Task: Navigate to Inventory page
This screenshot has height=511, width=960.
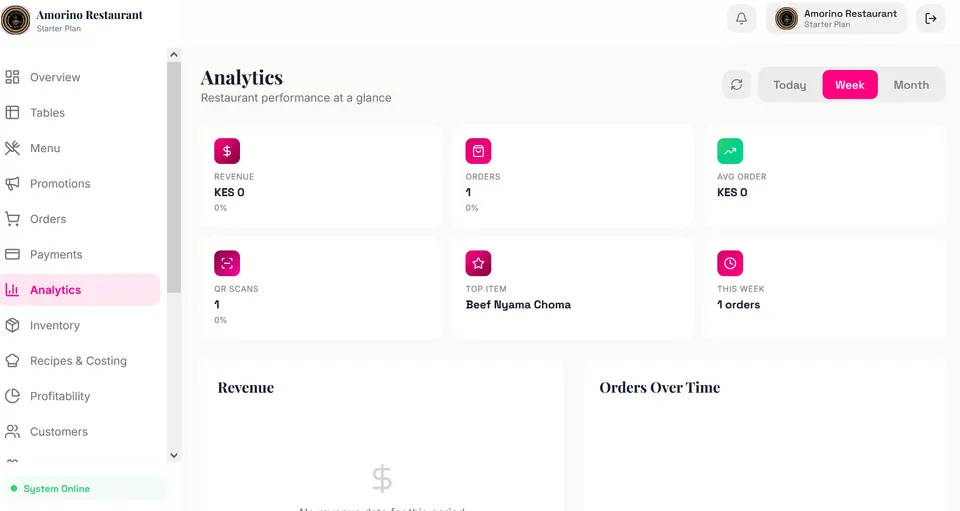Action: [x=80, y=326]
